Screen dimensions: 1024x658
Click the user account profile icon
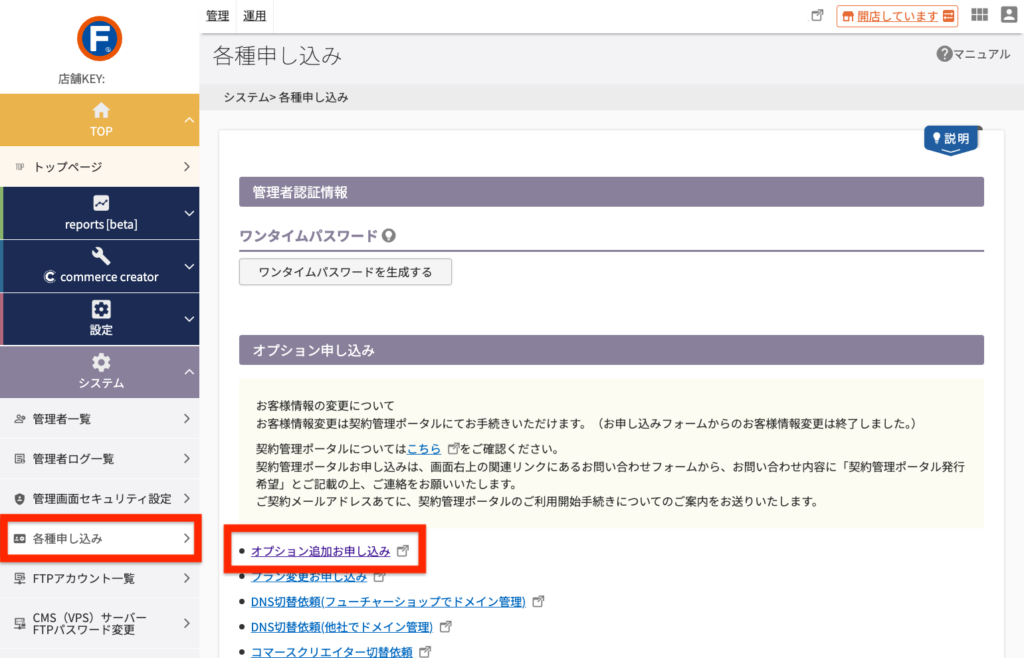[1007, 15]
